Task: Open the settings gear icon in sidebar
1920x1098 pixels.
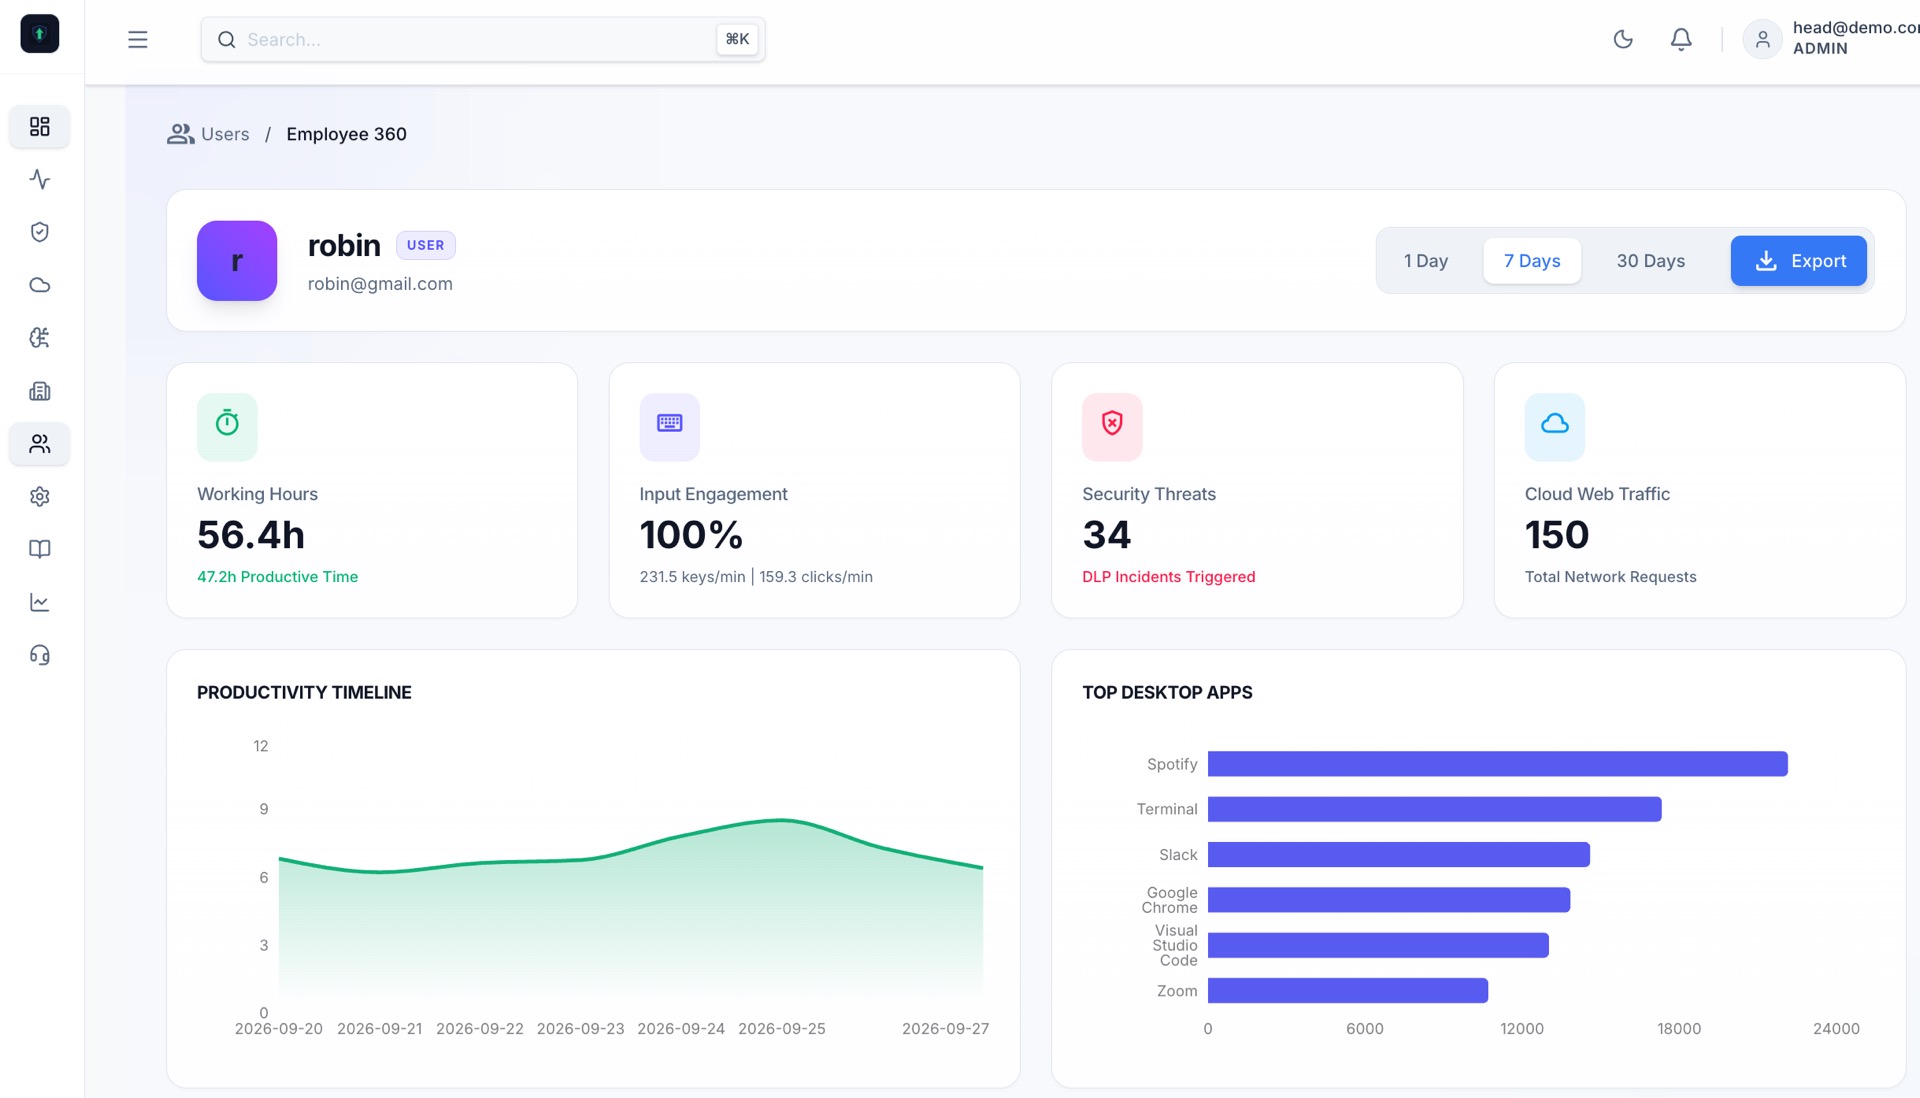Action: [x=40, y=497]
